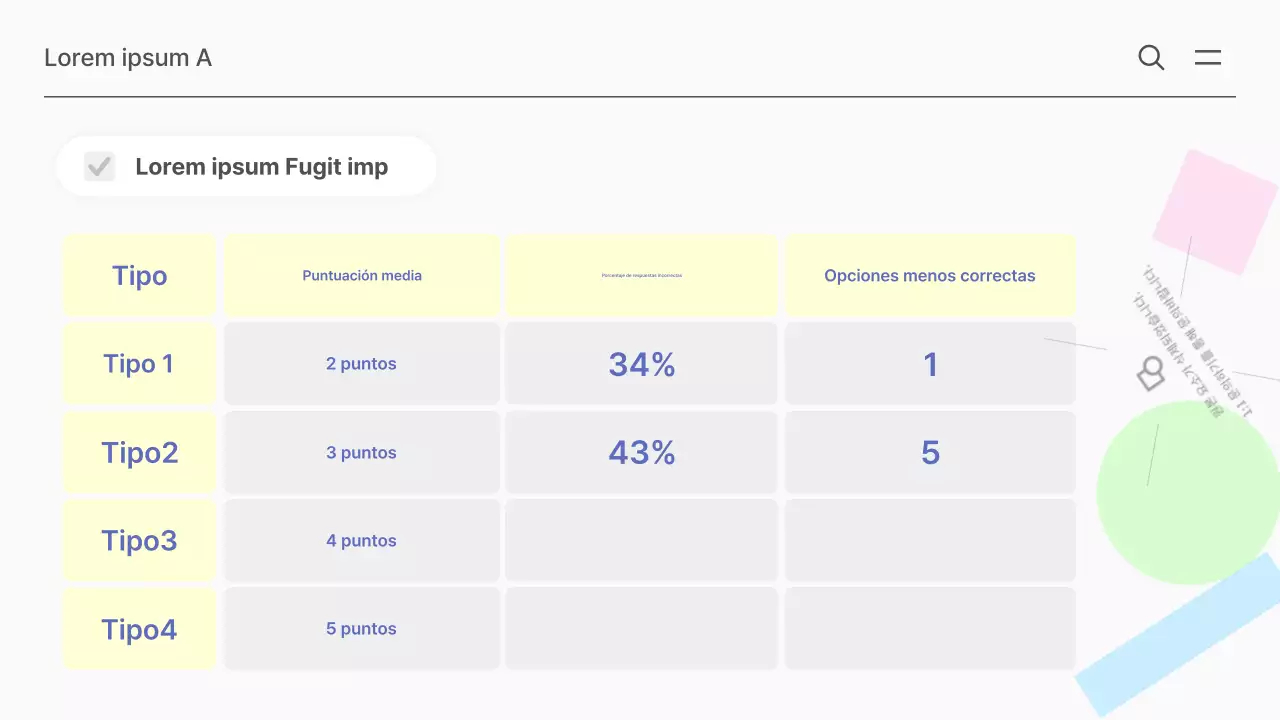Click the Lorem ipsum Fugit imp label

(x=261, y=167)
